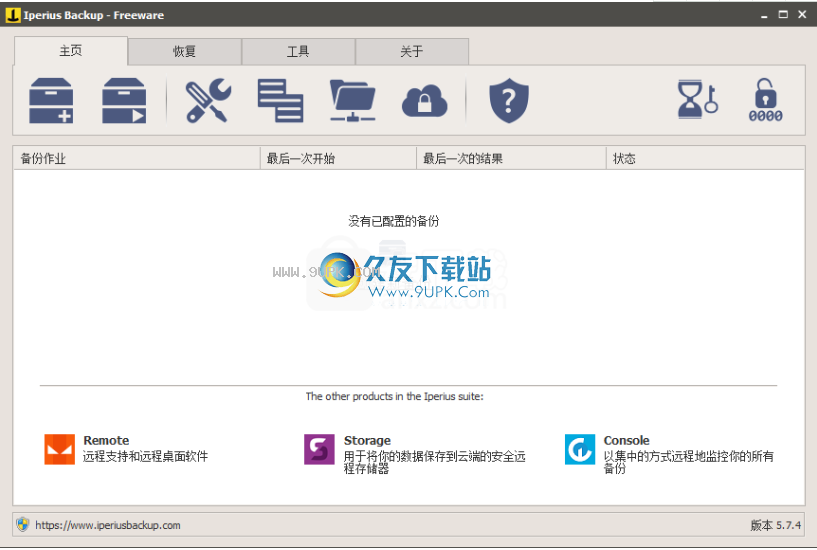Open general settings wrench and screwdriver icon
817x550 pixels.
pyautogui.click(x=208, y=101)
